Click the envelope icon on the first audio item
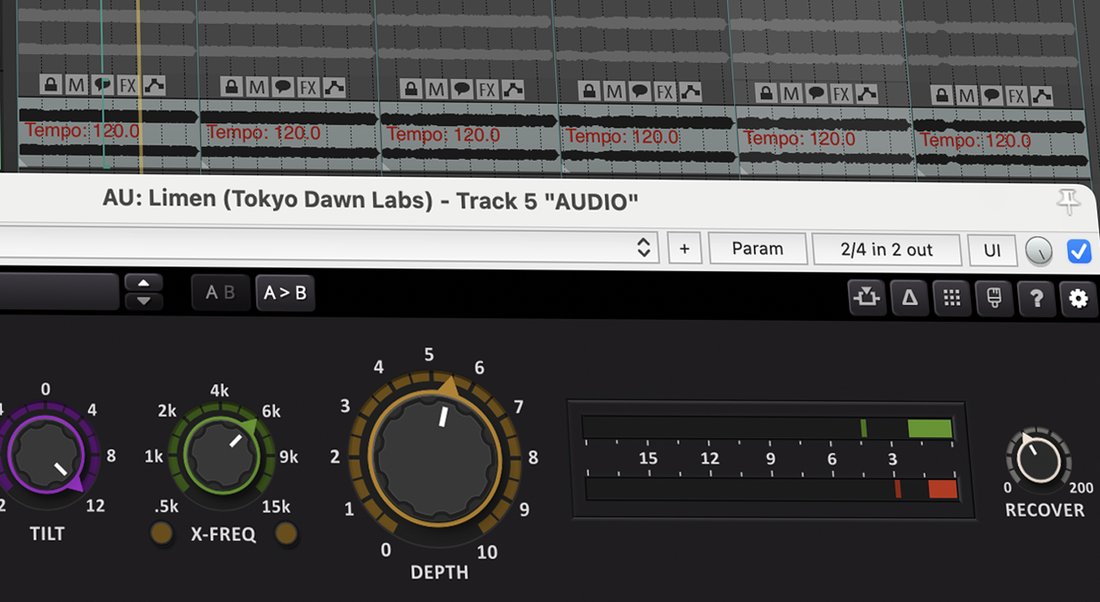 pos(154,86)
